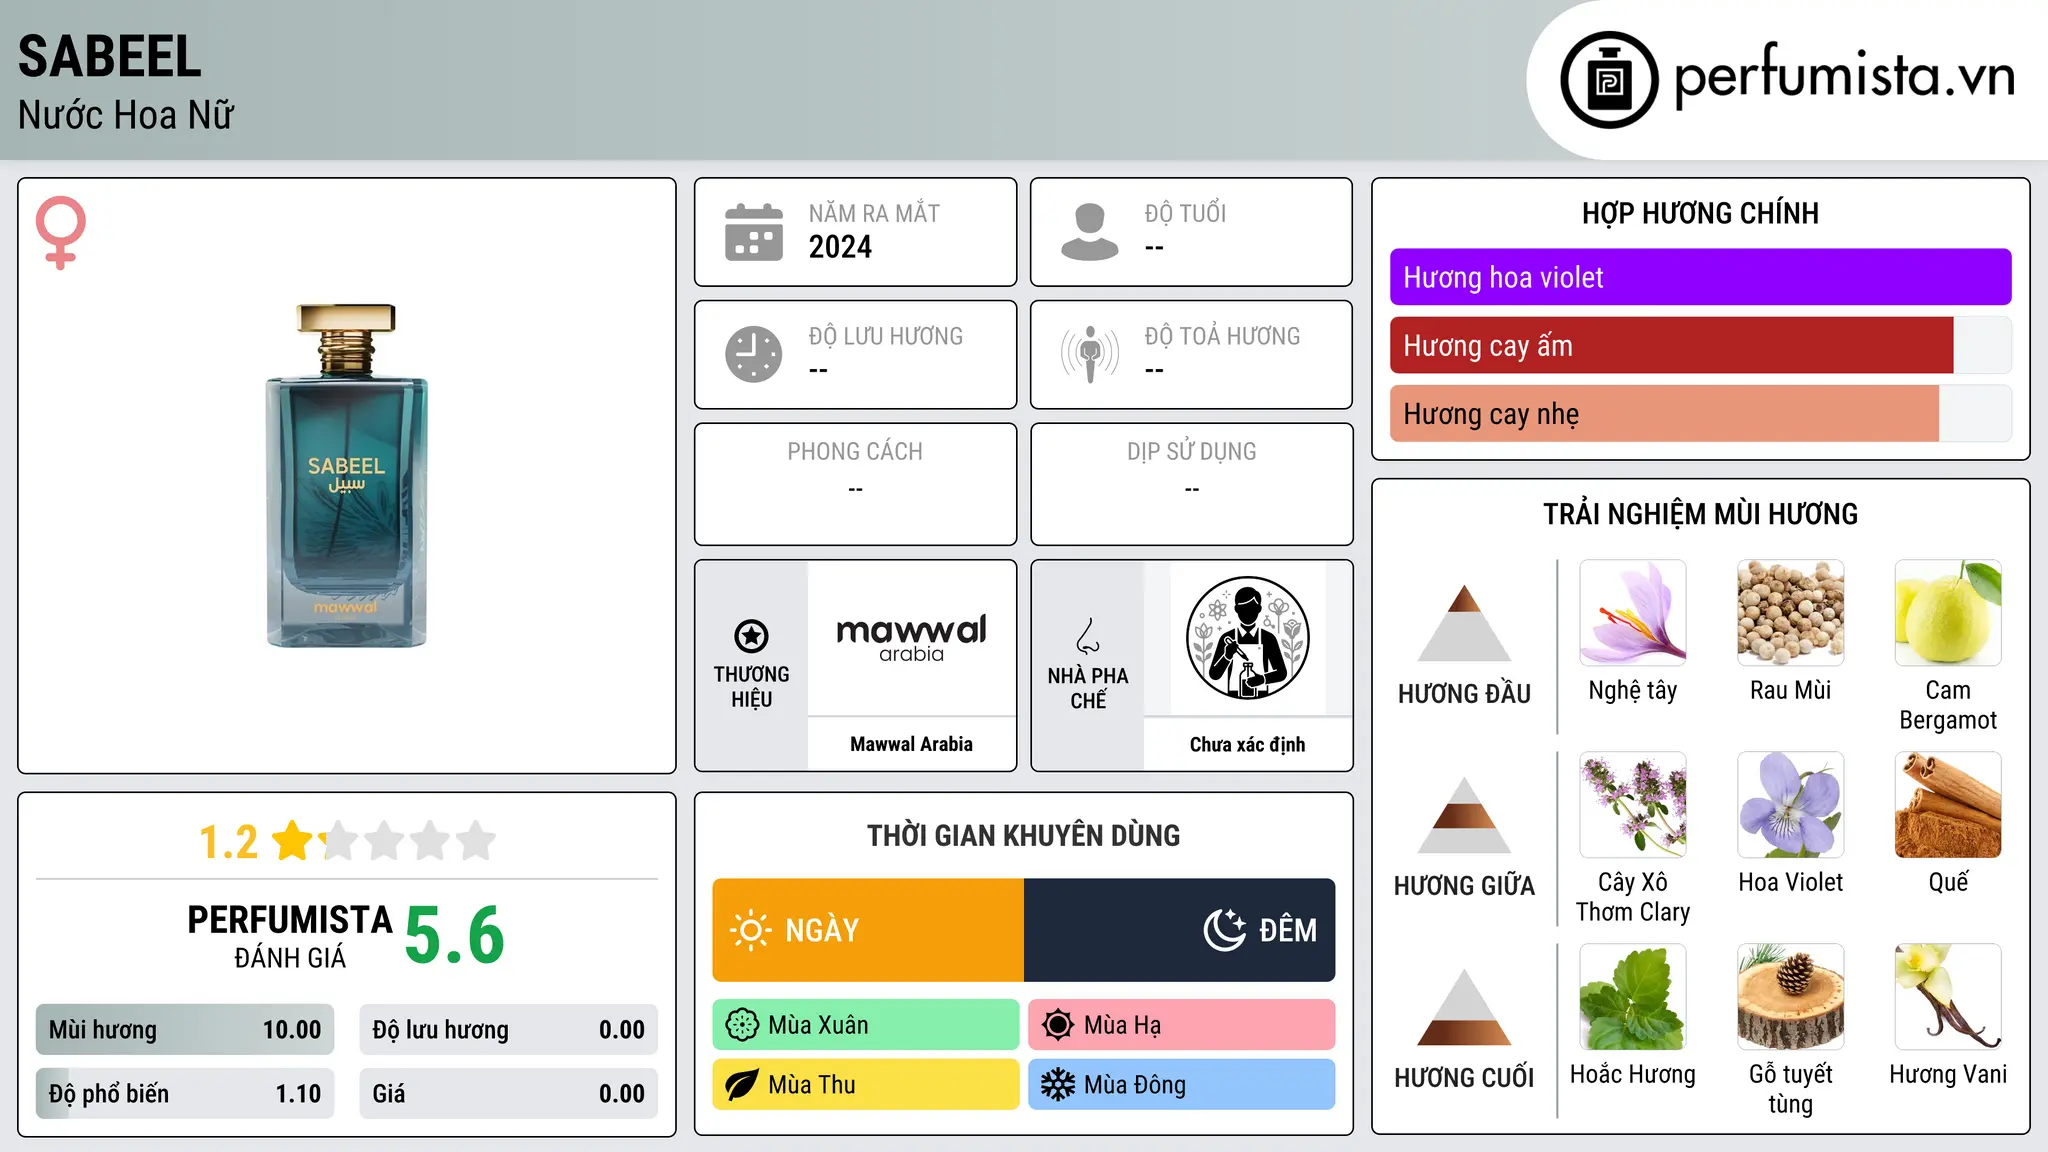This screenshot has width=2048, height=1152.
Task: Click the perfumista.vn perfume bottle logo icon
Action: coord(1609,80)
